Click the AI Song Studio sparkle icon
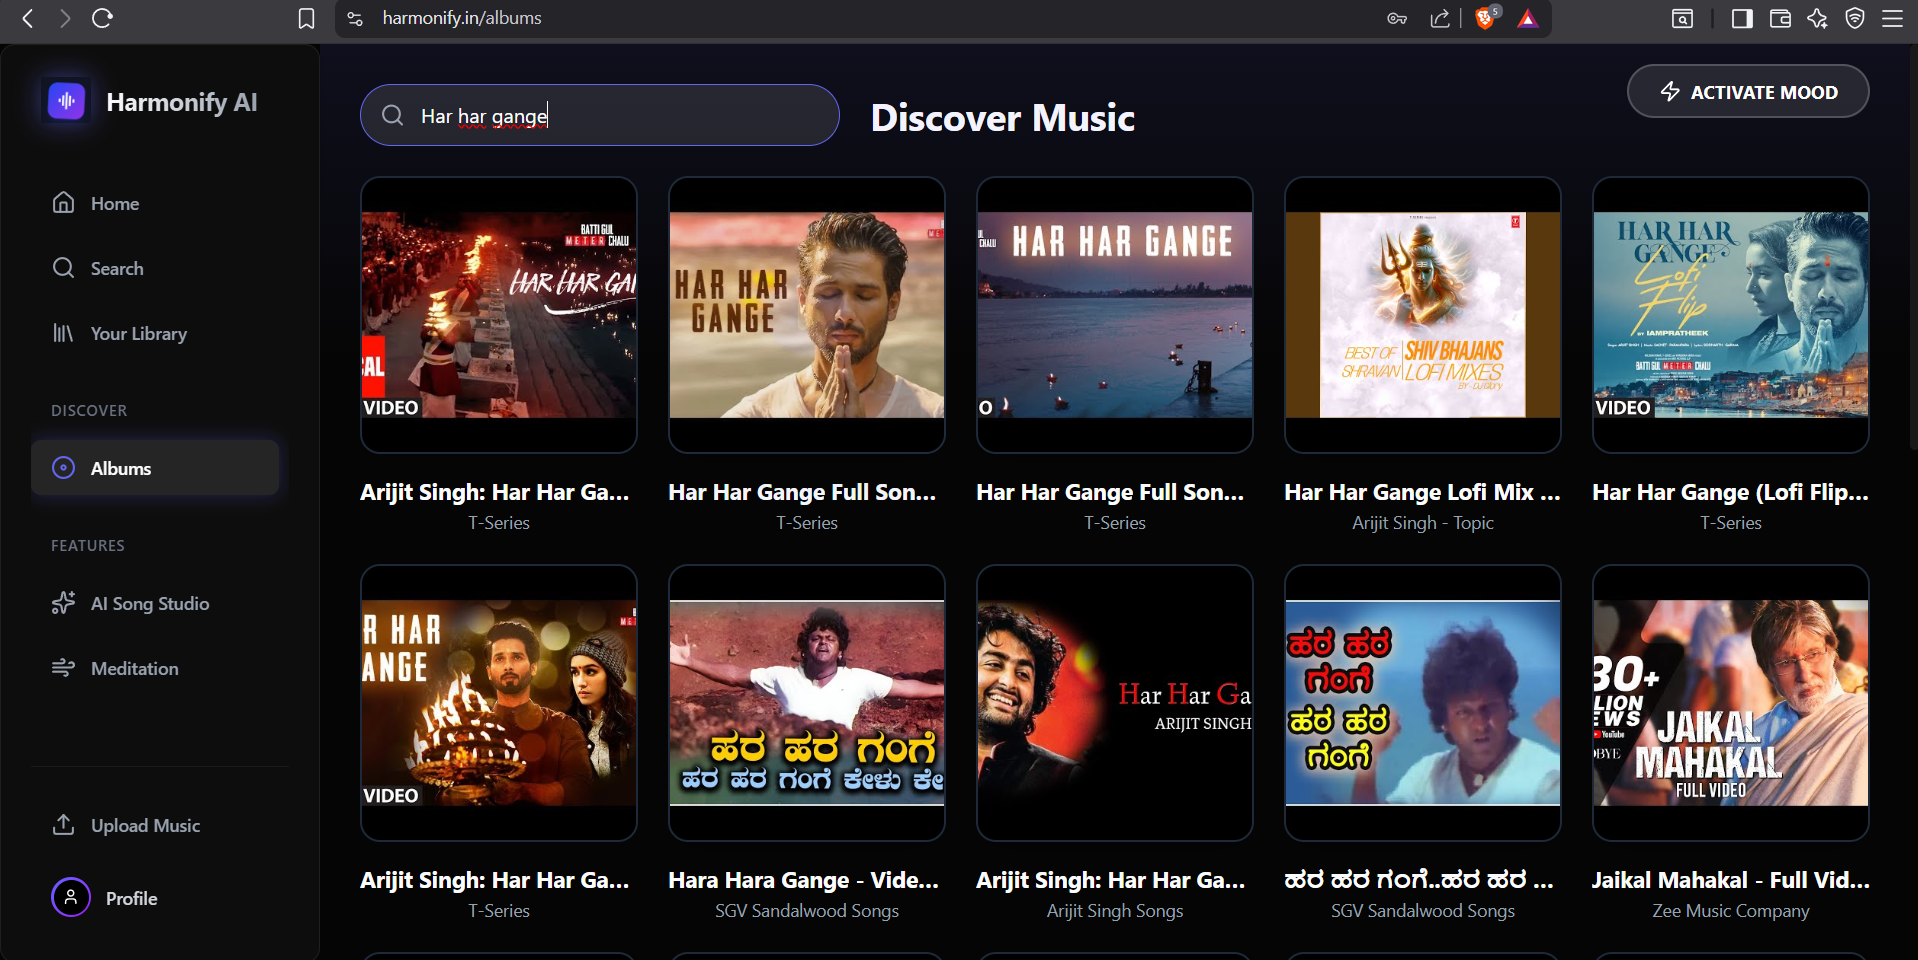The height and width of the screenshot is (960, 1918). click(x=63, y=603)
